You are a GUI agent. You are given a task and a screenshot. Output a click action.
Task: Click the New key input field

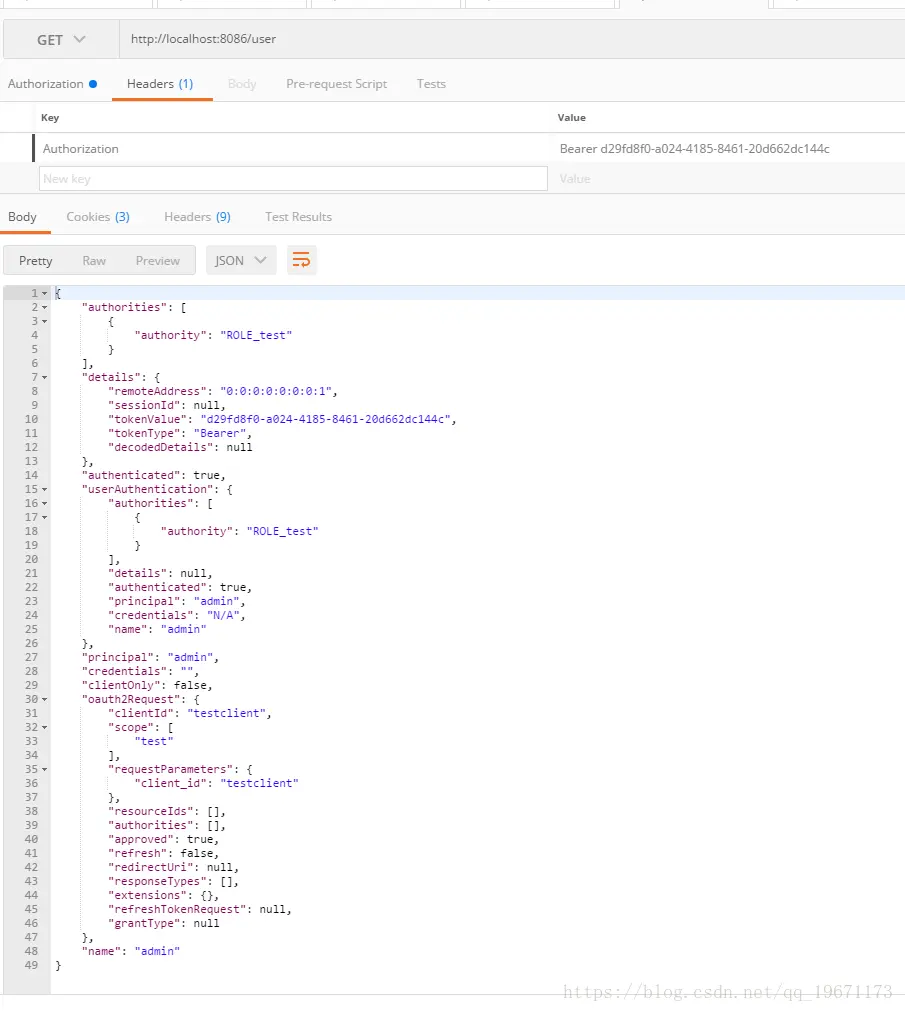pos(293,179)
